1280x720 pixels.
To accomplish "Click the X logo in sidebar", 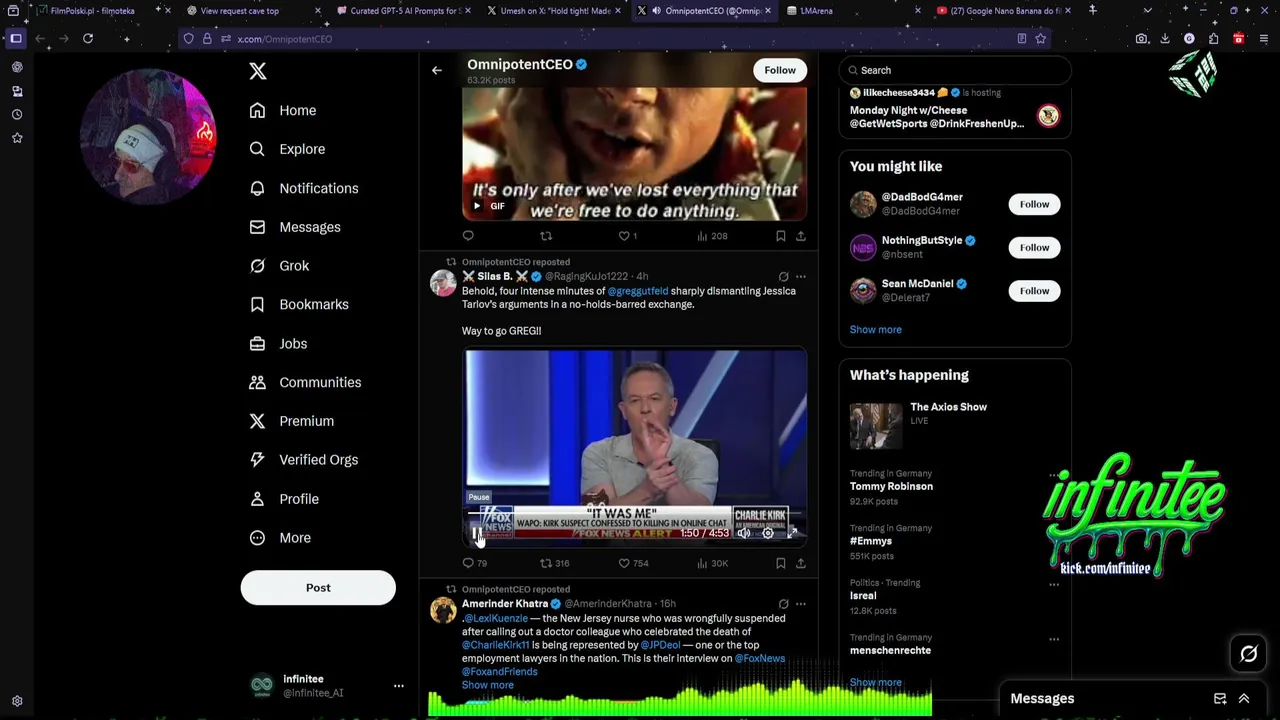I will point(258,71).
